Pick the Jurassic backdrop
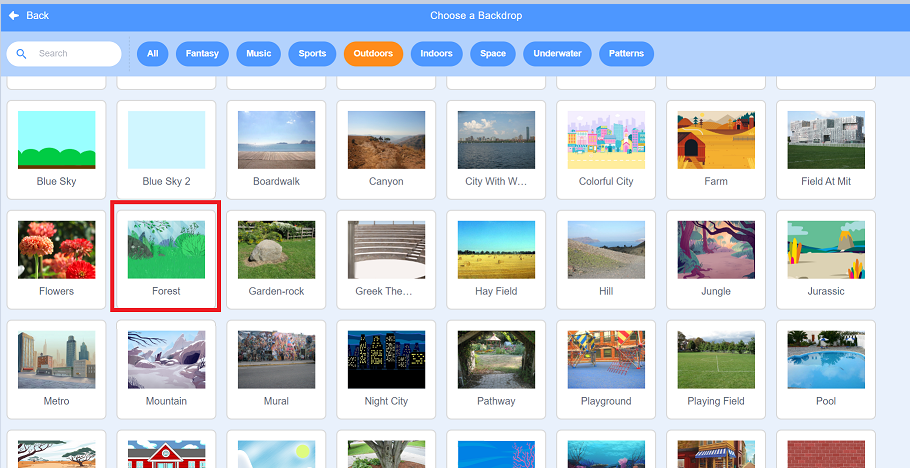 tap(826, 260)
